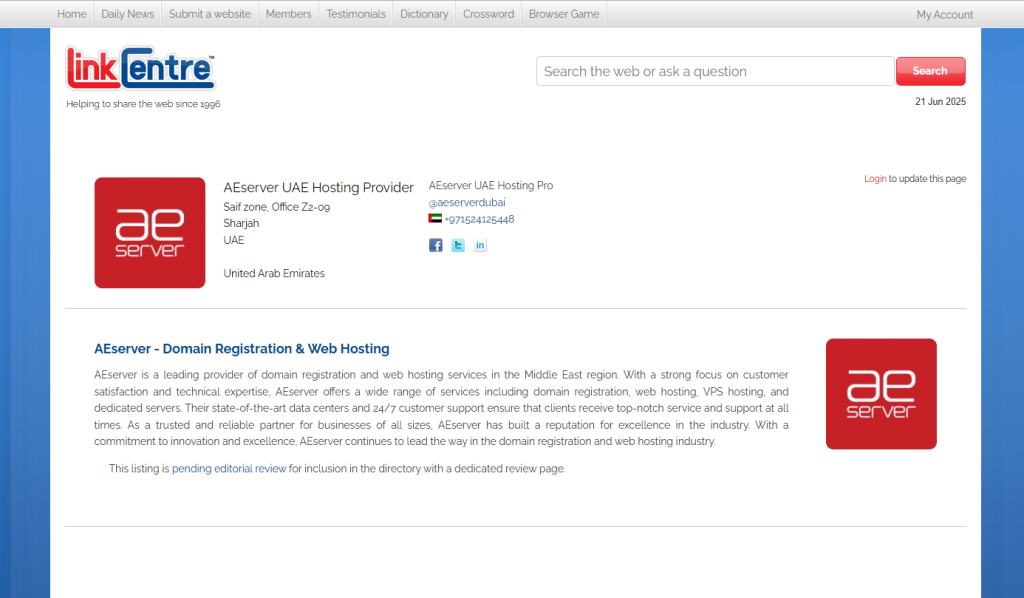Click the +971524125448 phone link
The image size is (1024, 598).
click(479, 219)
